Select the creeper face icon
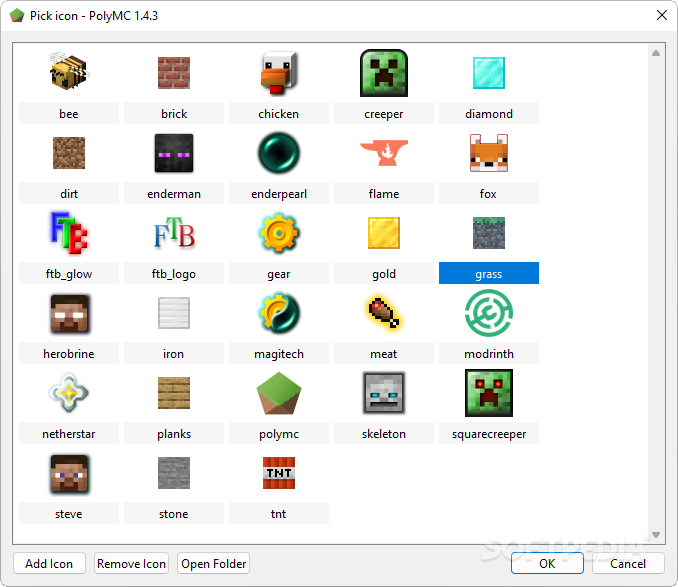This screenshot has height=587, width=678. (x=384, y=73)
